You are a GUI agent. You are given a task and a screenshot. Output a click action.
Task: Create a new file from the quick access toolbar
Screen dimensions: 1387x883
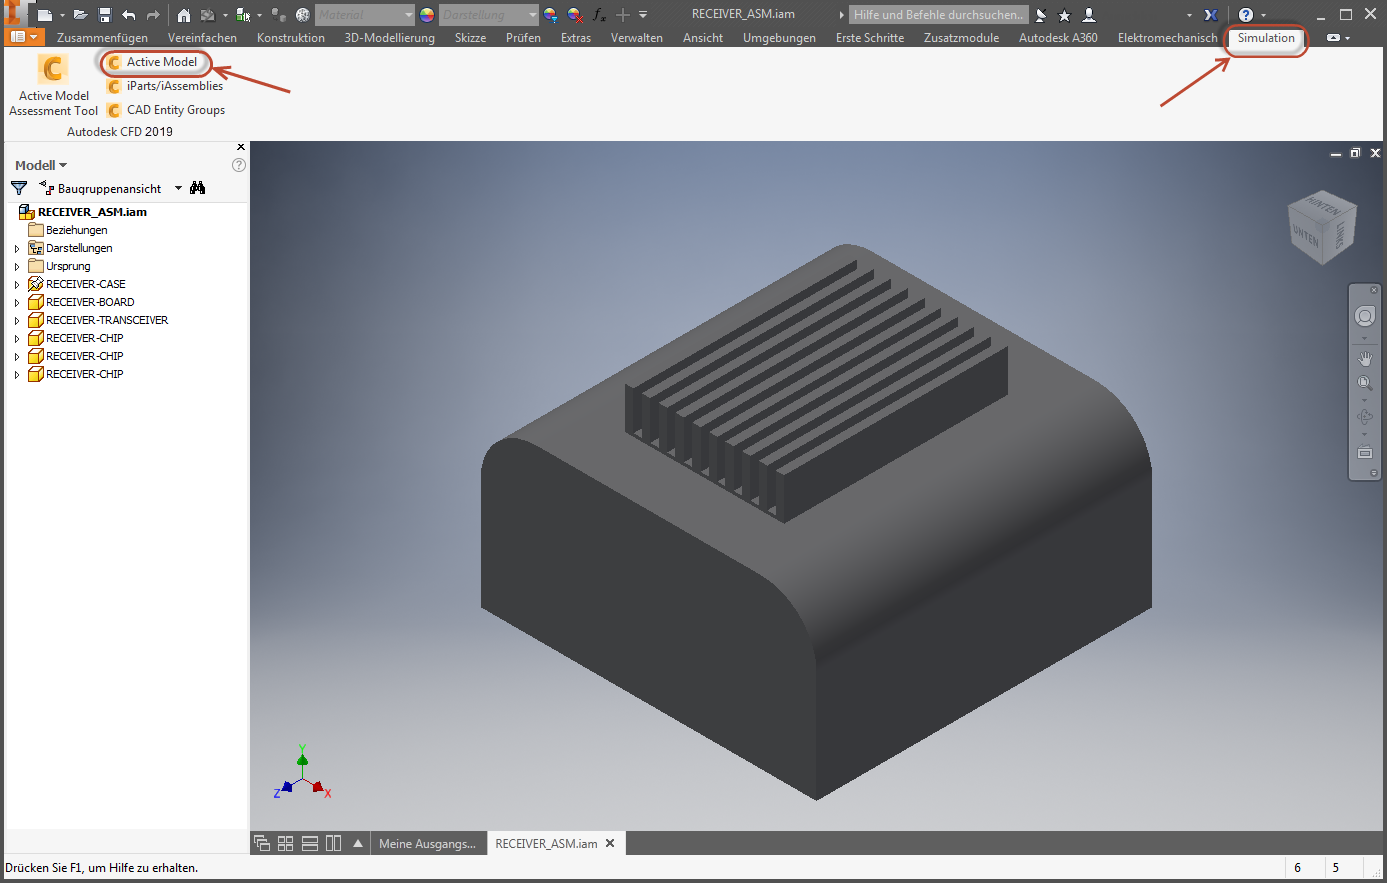(44, 15)
